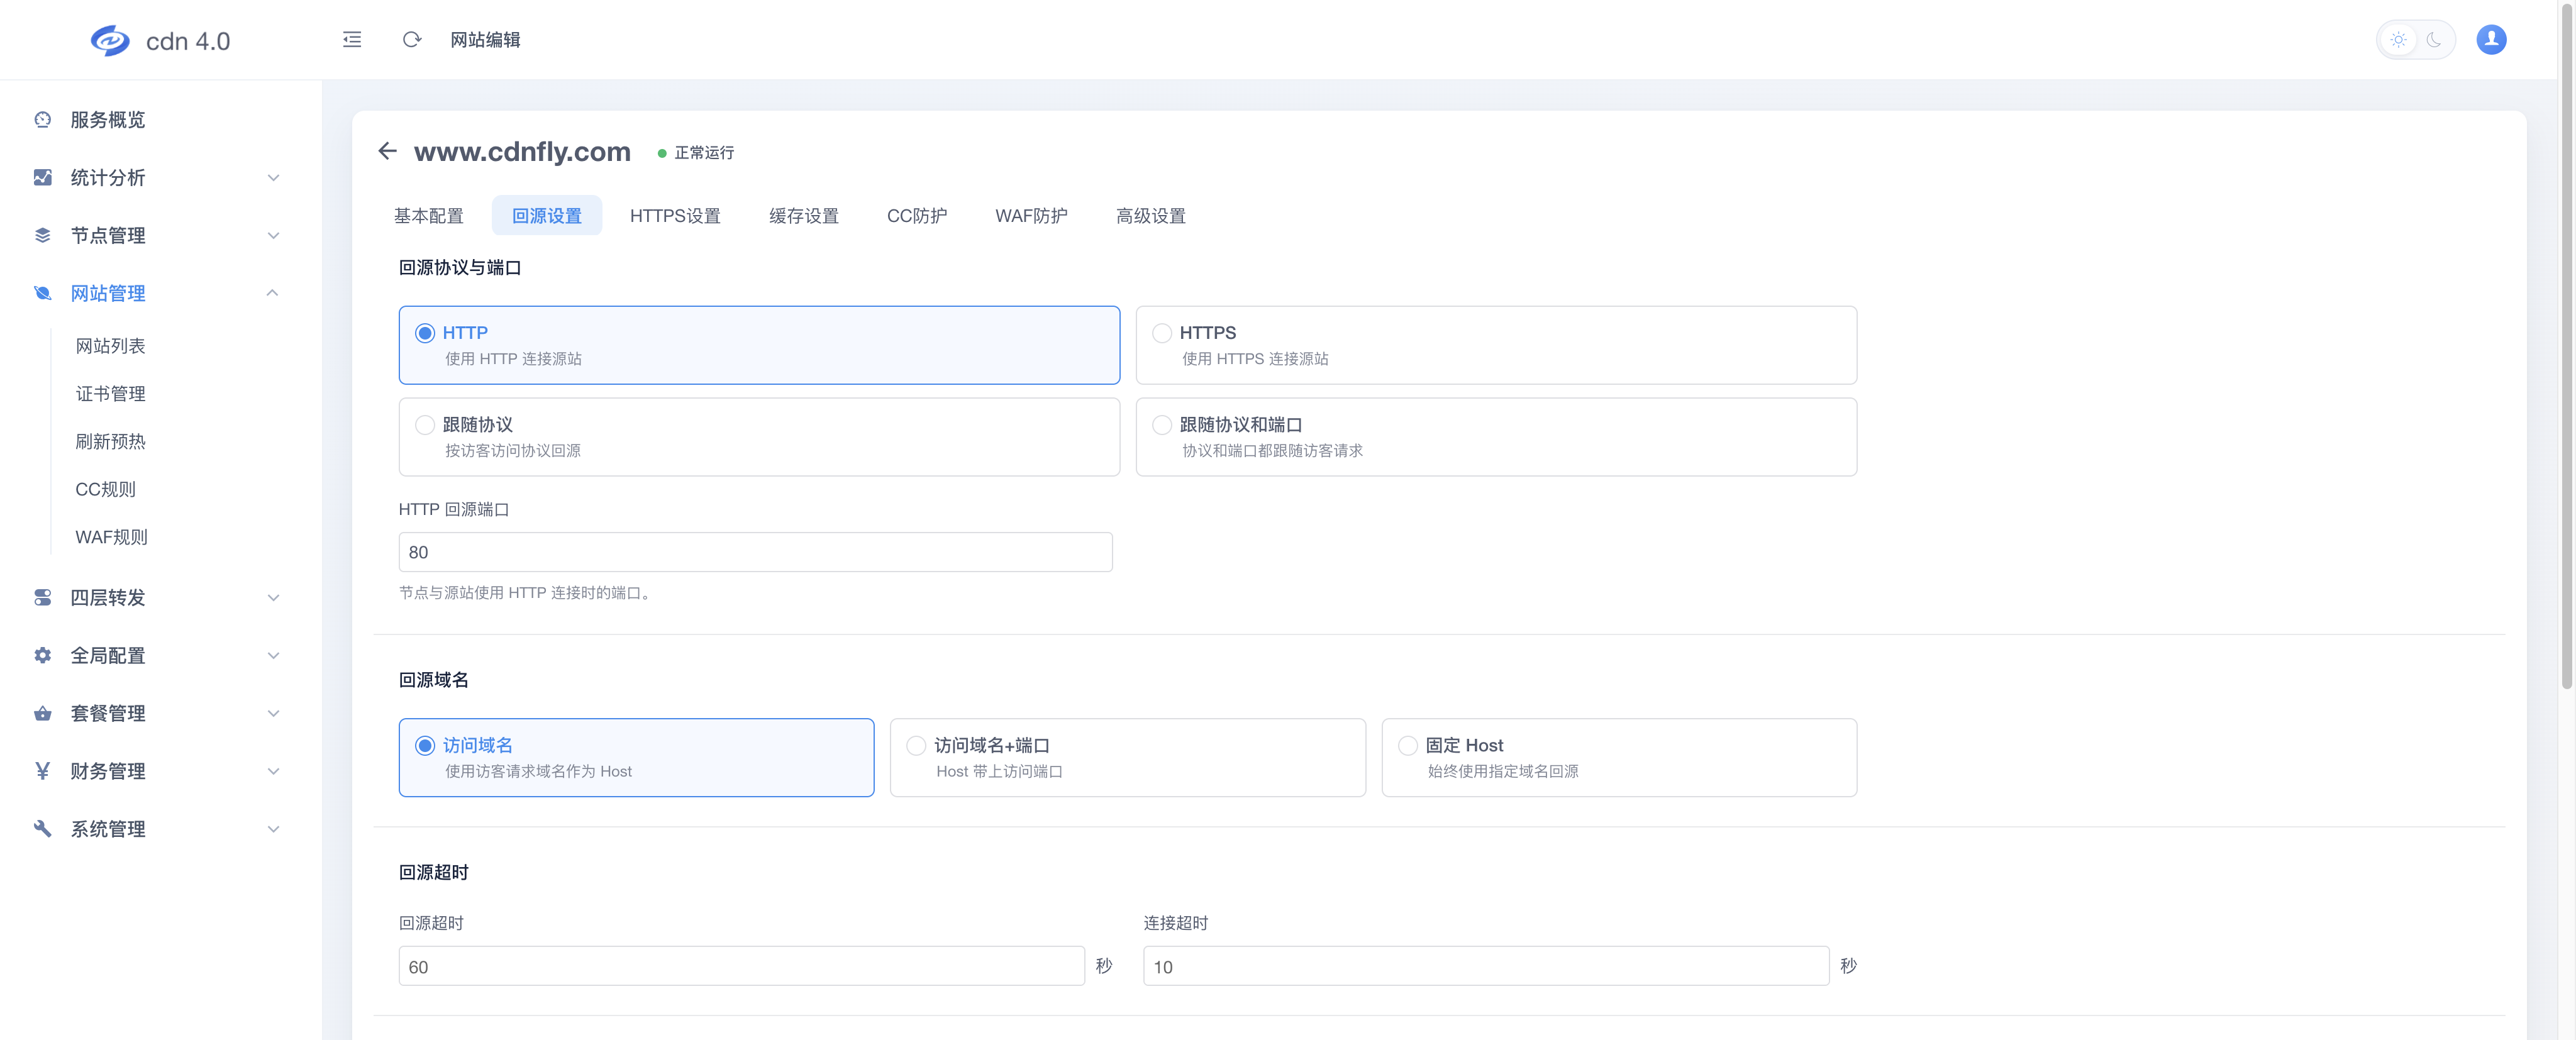Switch to light theme sun icon
The width and height of the screenshot is (2576, 1040).
2398,40
